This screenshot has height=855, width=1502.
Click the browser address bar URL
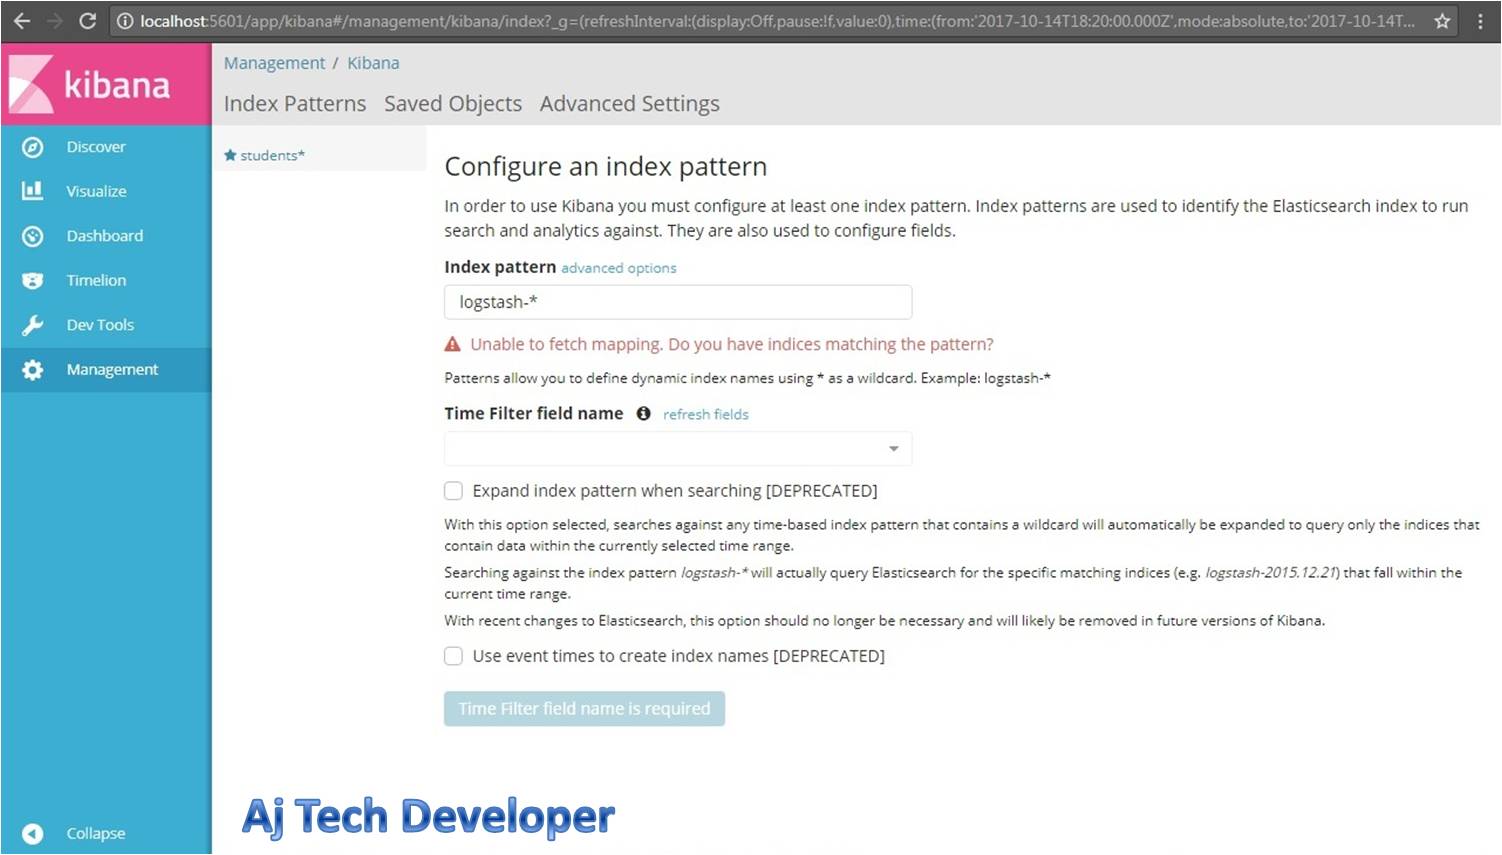coord(777,21)
